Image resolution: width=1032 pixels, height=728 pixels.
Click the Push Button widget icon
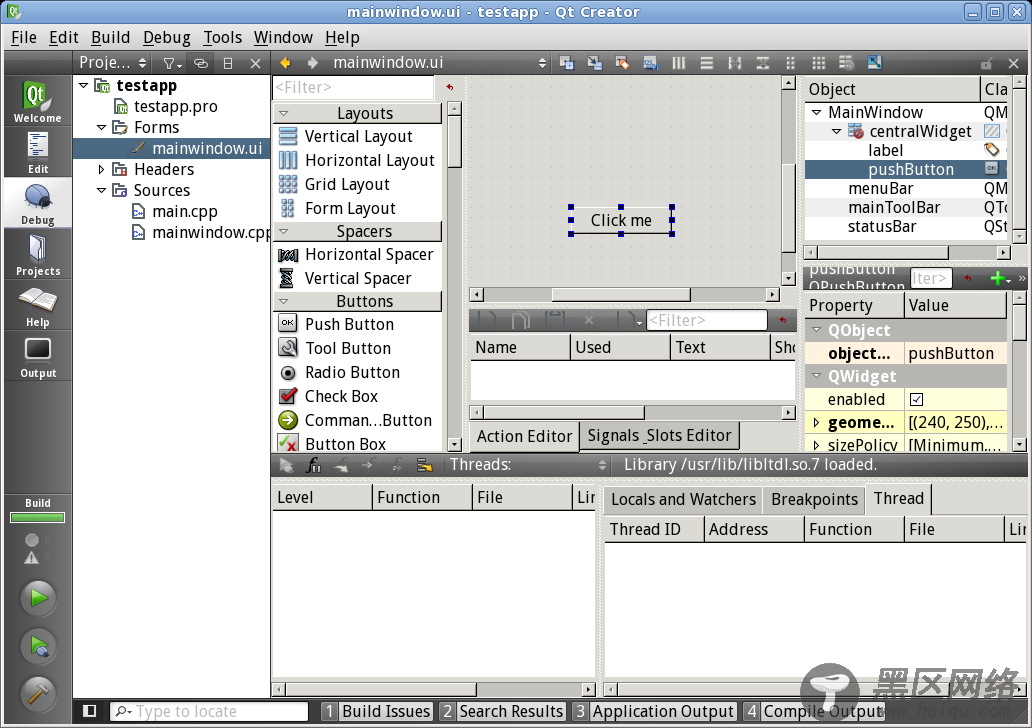[288, 323]
